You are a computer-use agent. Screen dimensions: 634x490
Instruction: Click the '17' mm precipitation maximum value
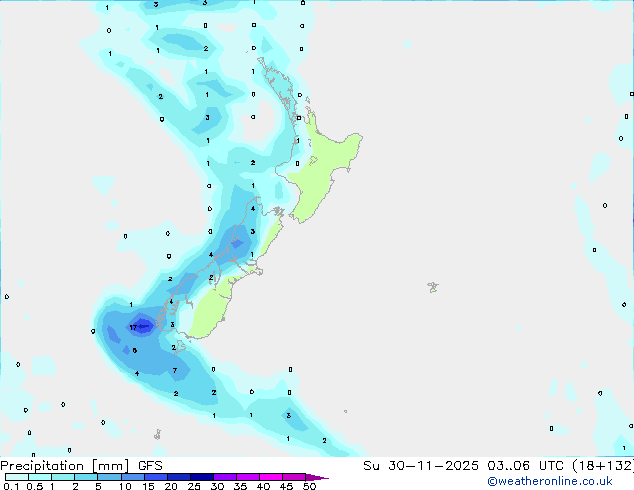(x=133, y=327)
